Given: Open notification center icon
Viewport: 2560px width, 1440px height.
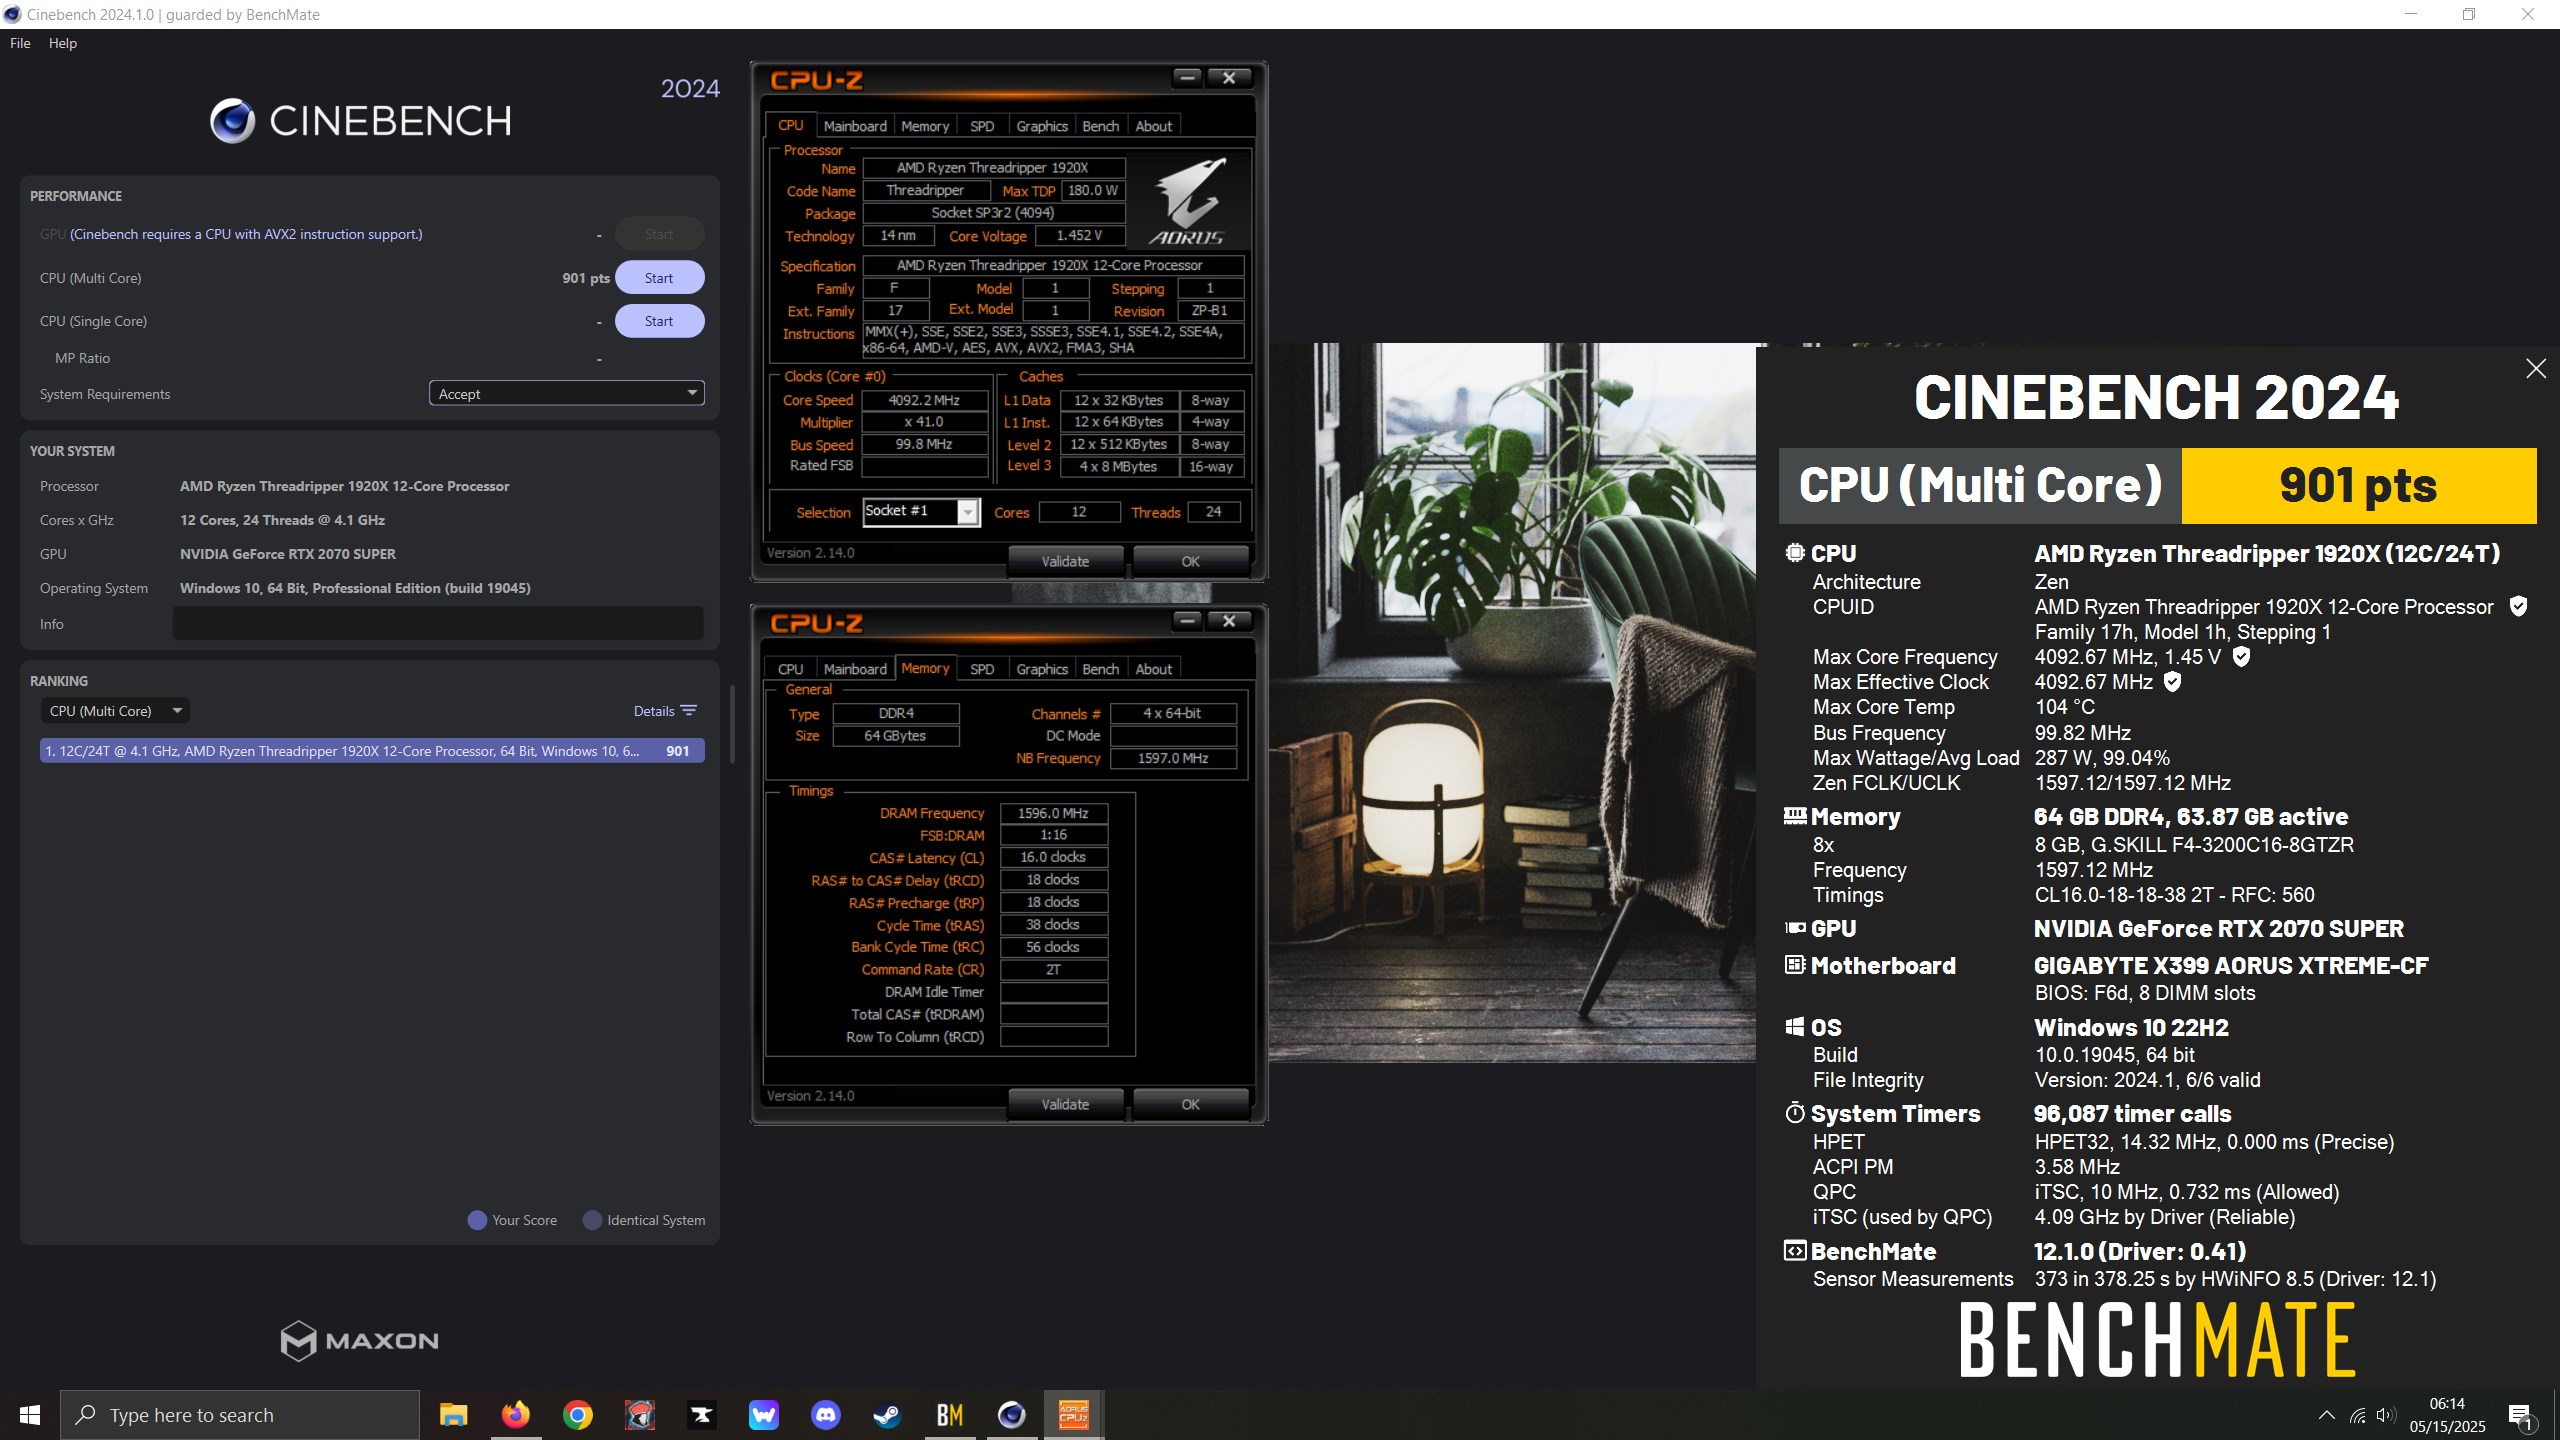Looking at the screenshot, I should pos(2521,1415).
